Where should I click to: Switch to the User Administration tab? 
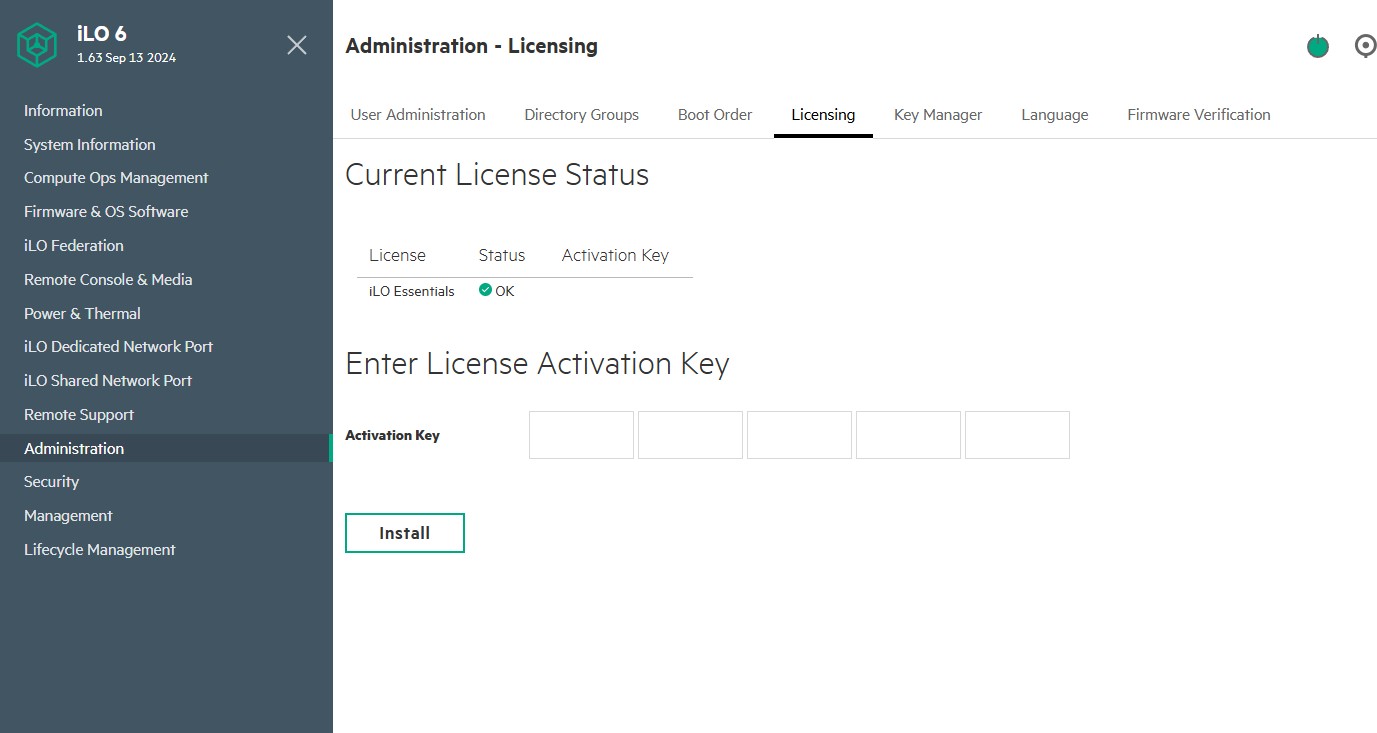(418, 115)
